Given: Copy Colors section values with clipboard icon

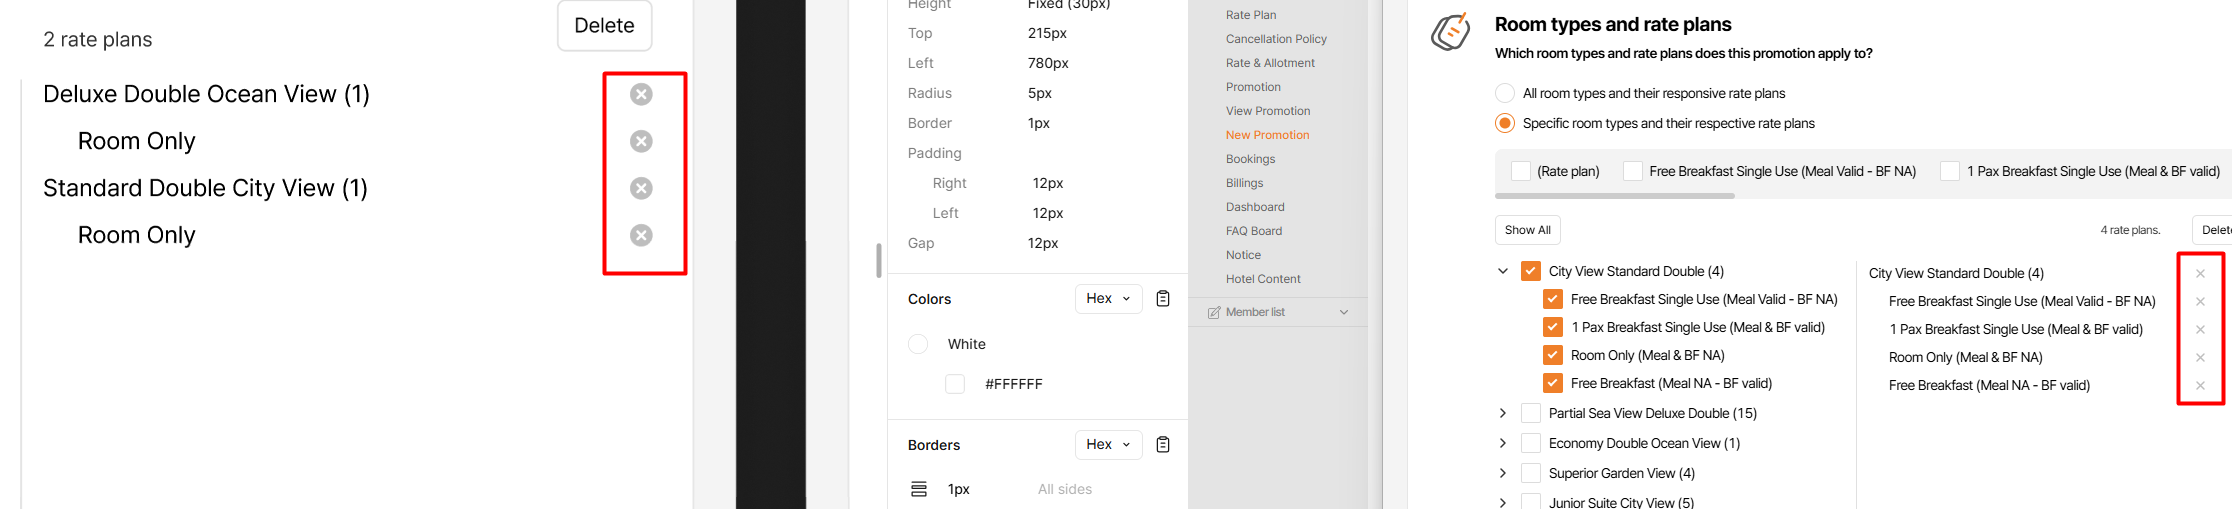Looking at the screenshot, I should point(1163,299).
